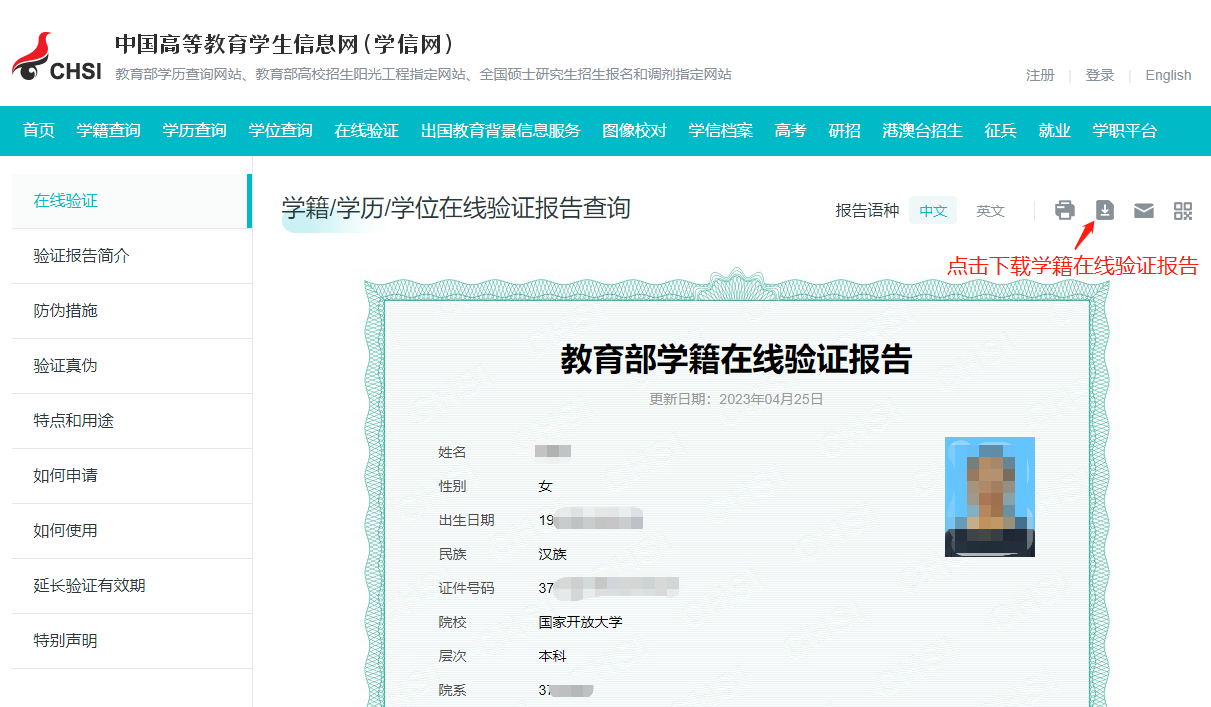
Task: Click the page title 学籍/学历/学位在线验证报告查询
Action: (x=456, y=208)
